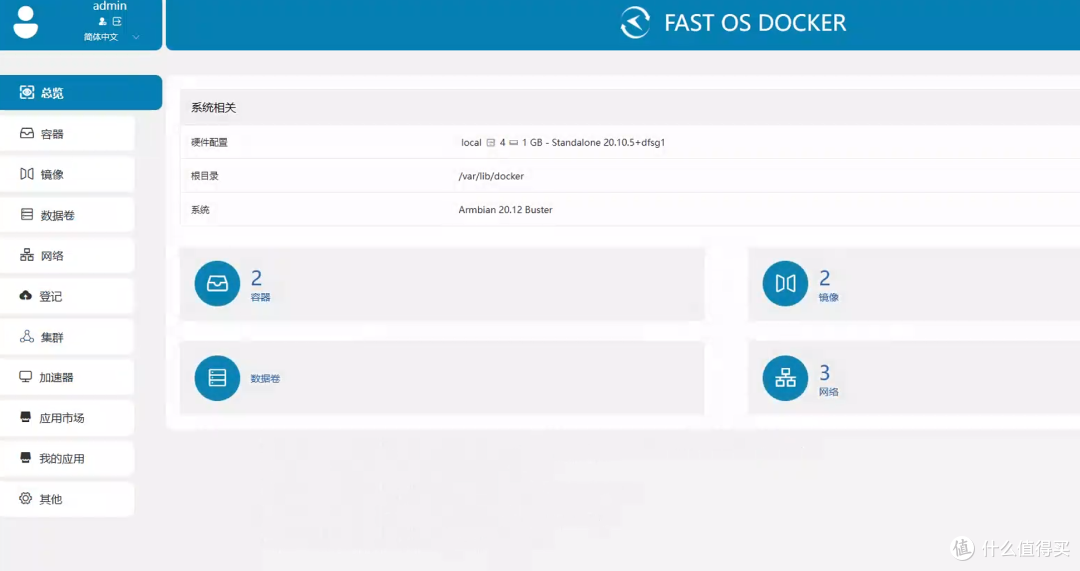Click the logout icon beside the profile icon
The width and height of the screenshot is (1080, 571).
pos(117,21)
